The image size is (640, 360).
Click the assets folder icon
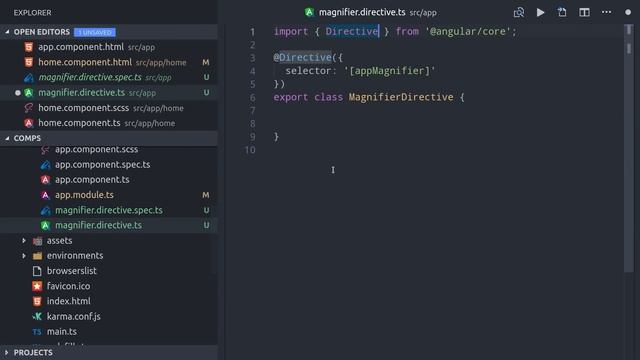pos(37,241)
